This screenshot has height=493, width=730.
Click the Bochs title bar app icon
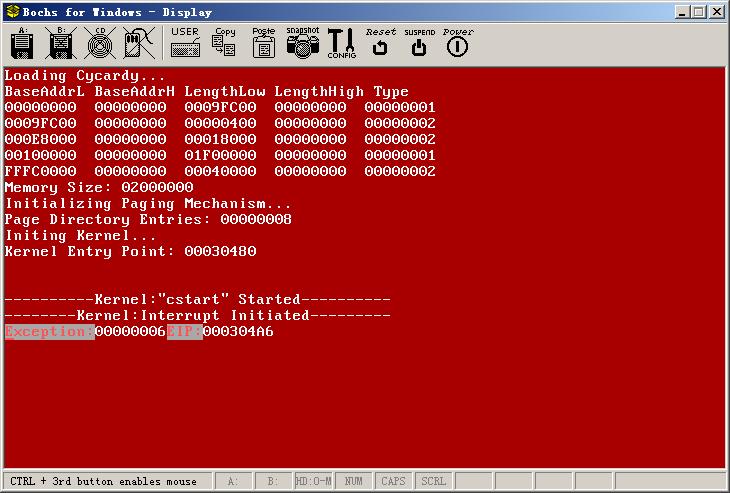pyautogui.click(x=13, y=12)
